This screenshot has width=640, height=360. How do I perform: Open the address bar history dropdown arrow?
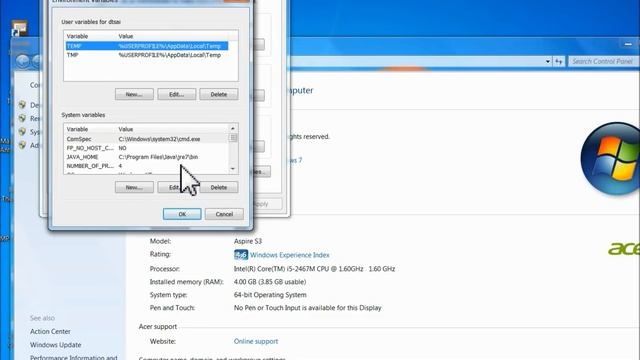548,62
